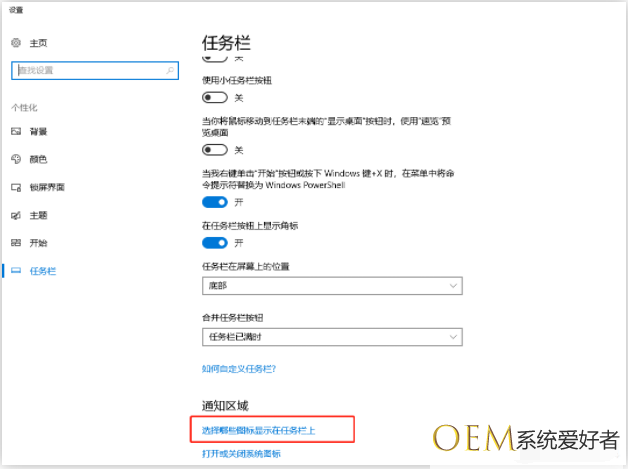The width and height of the screenshot is (628, 469).
Task: Click the 颜色 palette icon
Action: pos(16,159)
